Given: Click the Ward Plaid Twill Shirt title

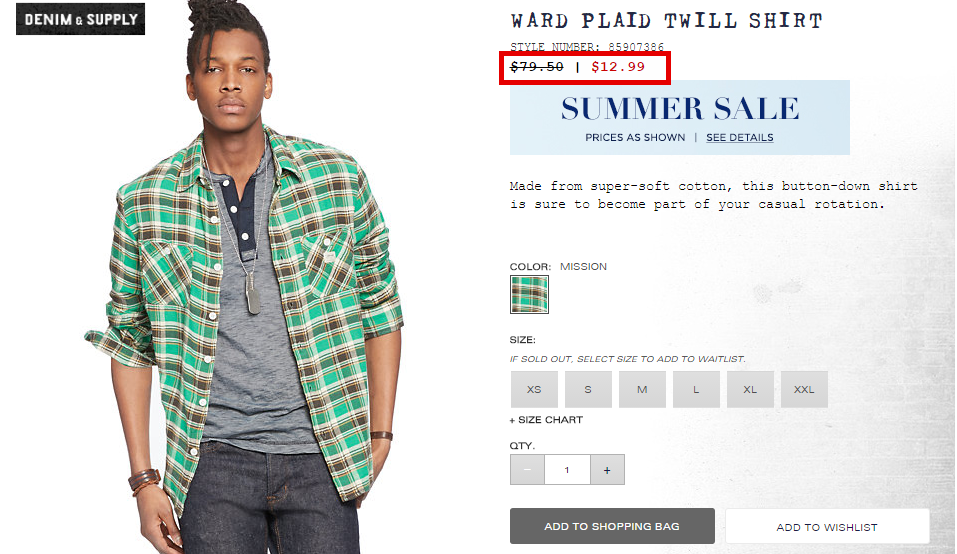Looking at the screenshot, I should click(x=666, y=21).
